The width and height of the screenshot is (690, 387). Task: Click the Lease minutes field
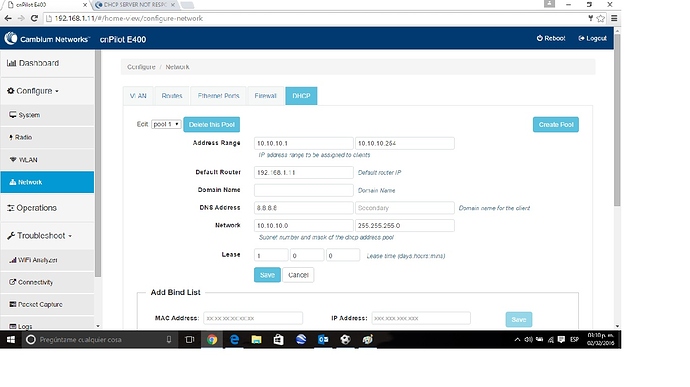tap(343, 255)
